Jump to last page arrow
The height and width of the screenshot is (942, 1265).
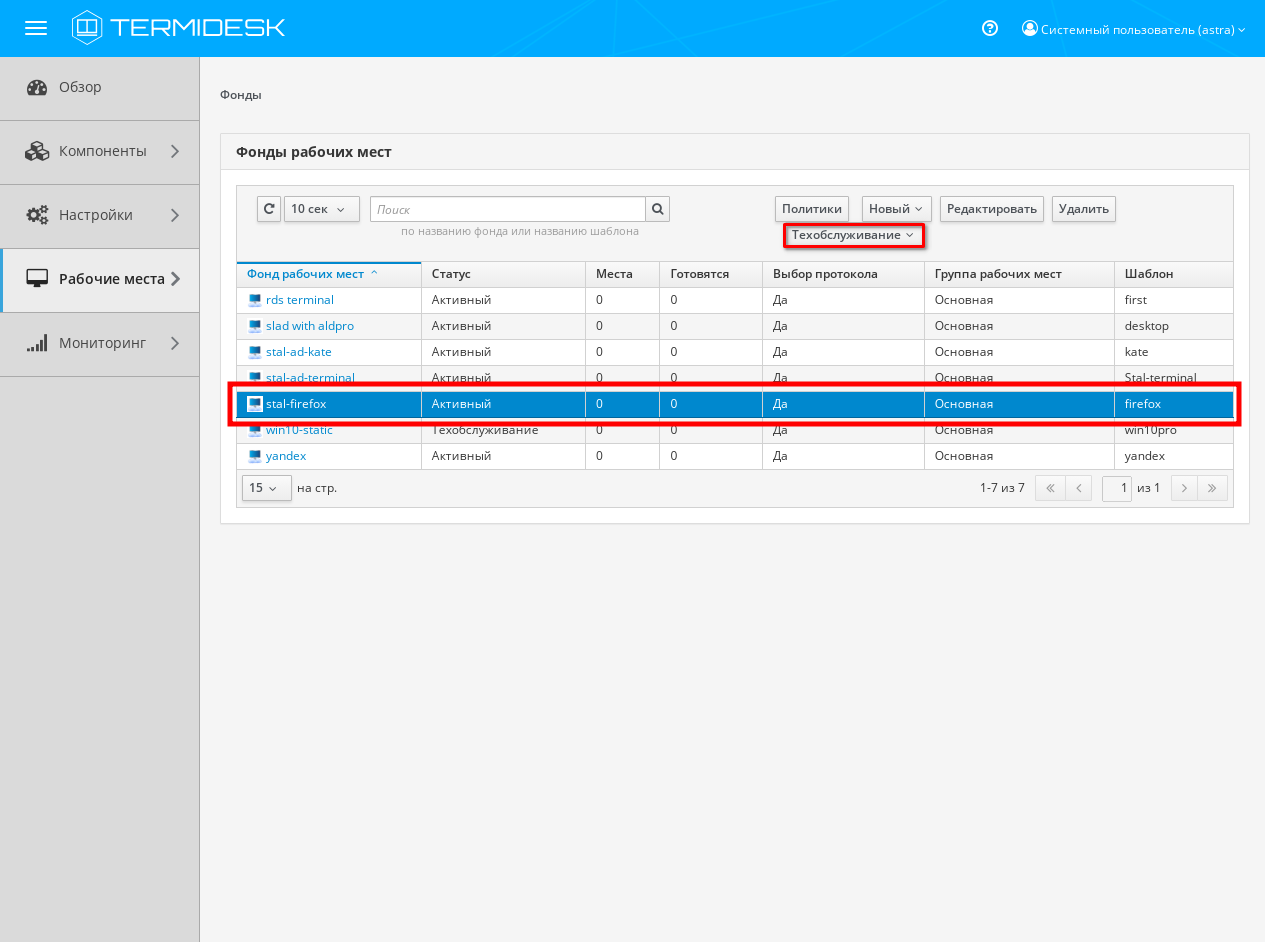tap(1213, 488)
